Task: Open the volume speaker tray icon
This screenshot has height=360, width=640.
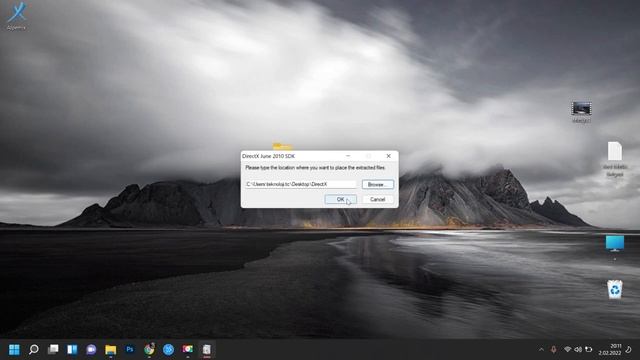Action: point(578,350)
